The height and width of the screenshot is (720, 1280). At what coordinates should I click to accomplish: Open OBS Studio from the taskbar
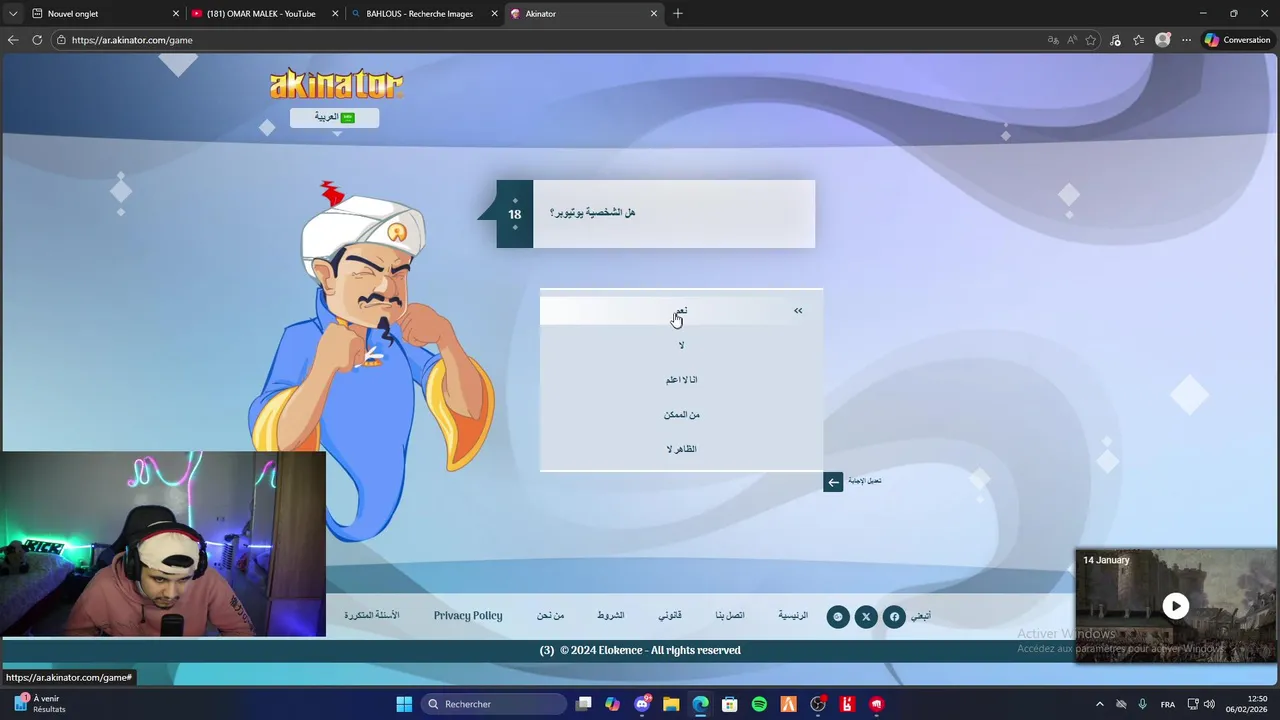(x=818, y=704)
